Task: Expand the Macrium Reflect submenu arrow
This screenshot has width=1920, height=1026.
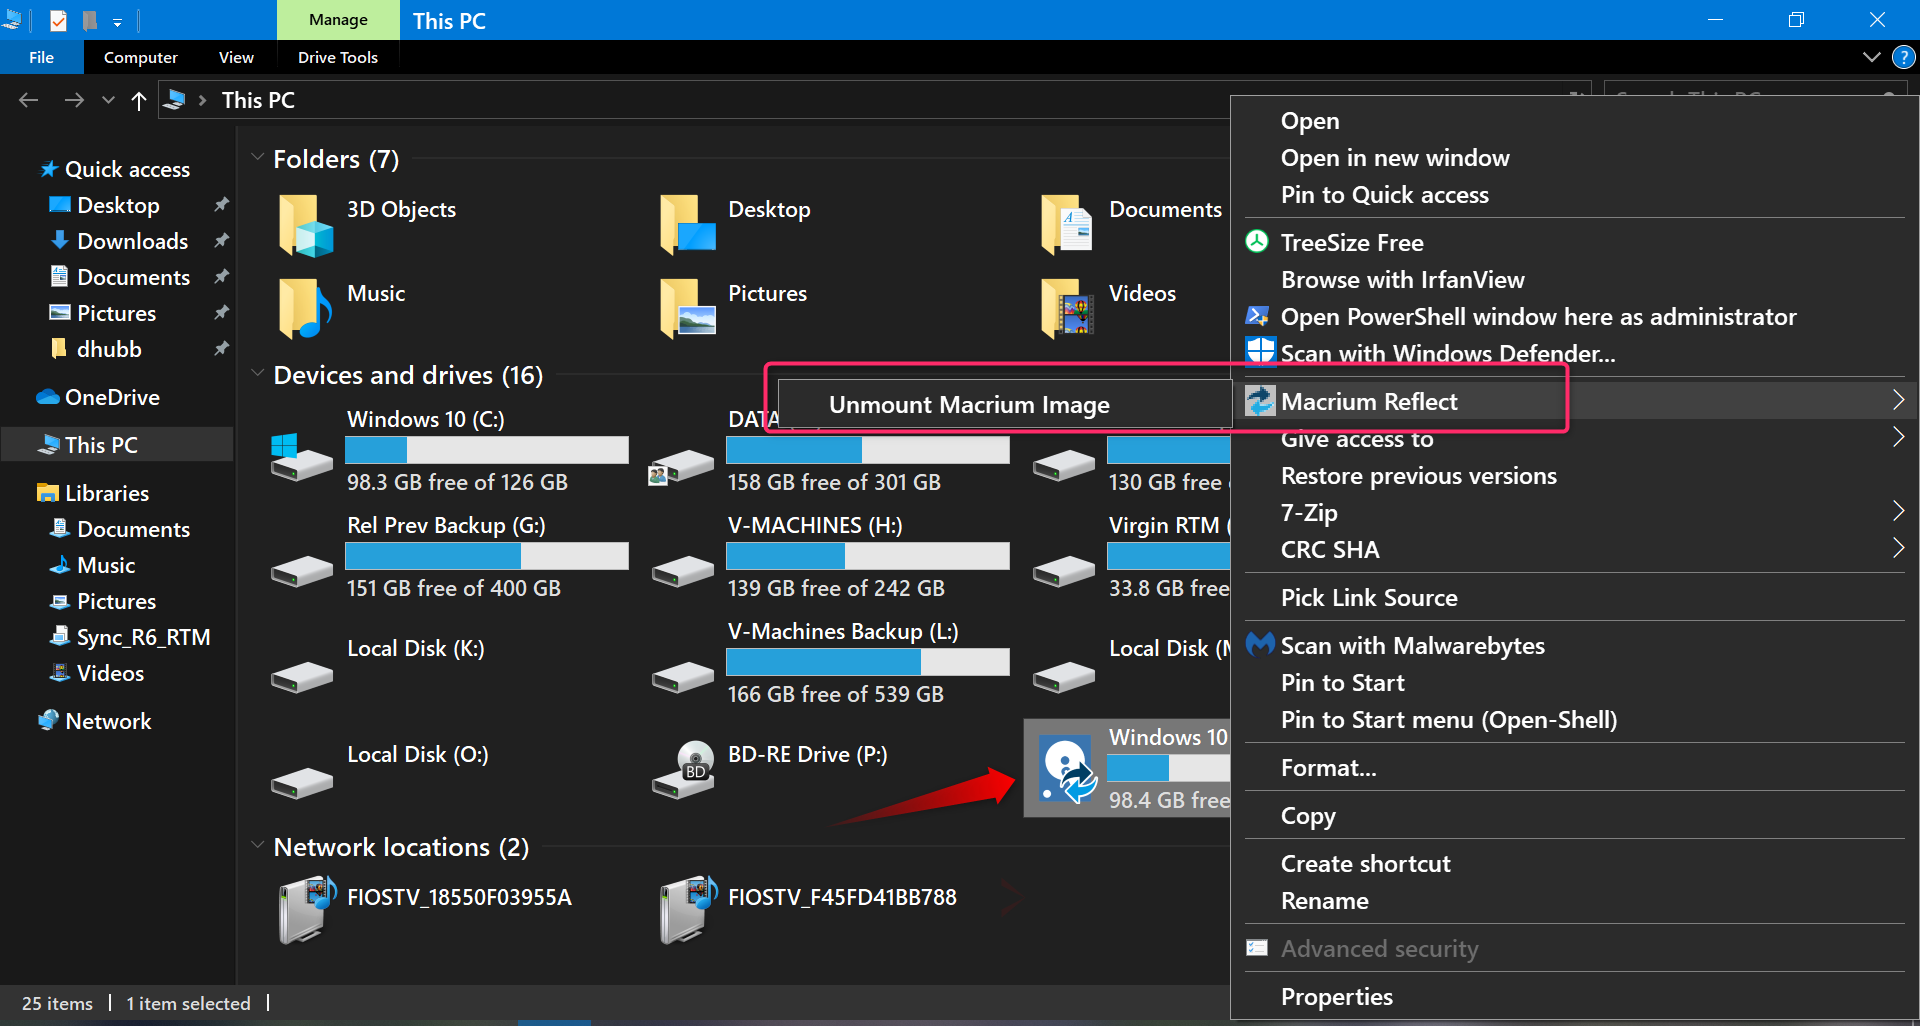Action: click(x=1897, y=400)
